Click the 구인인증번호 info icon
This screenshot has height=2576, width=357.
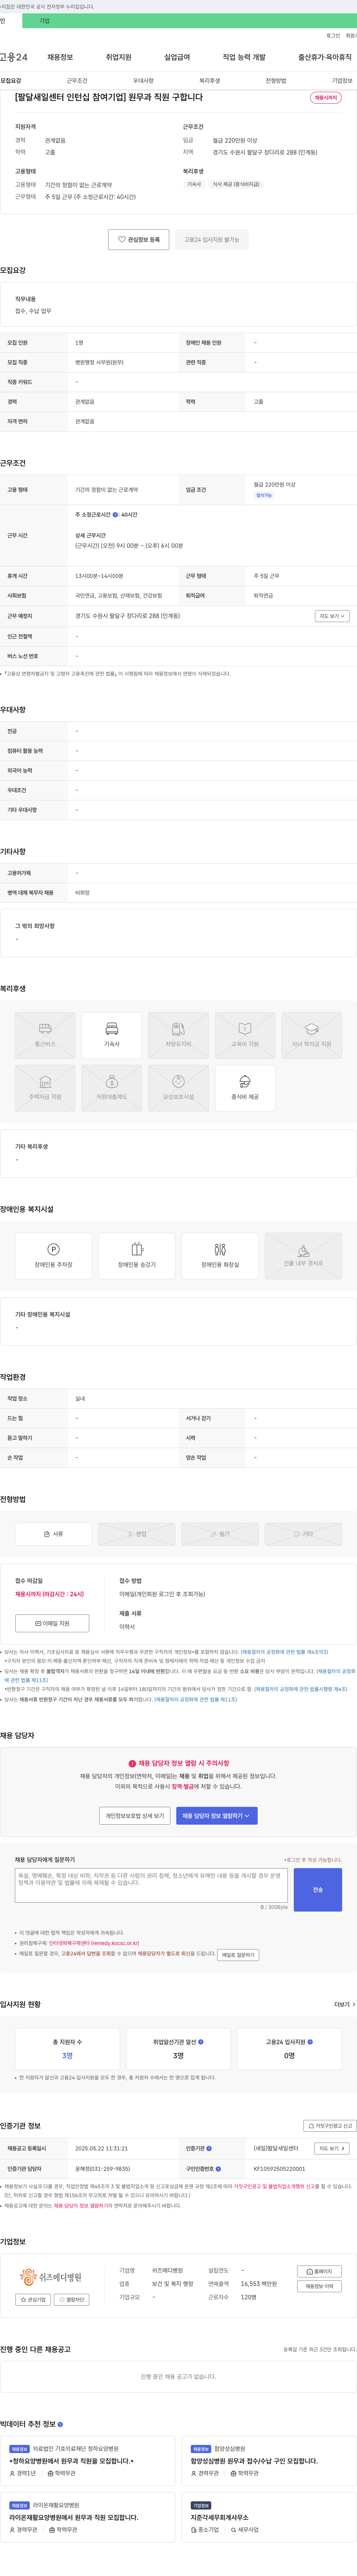click(x=218, y=2169)
